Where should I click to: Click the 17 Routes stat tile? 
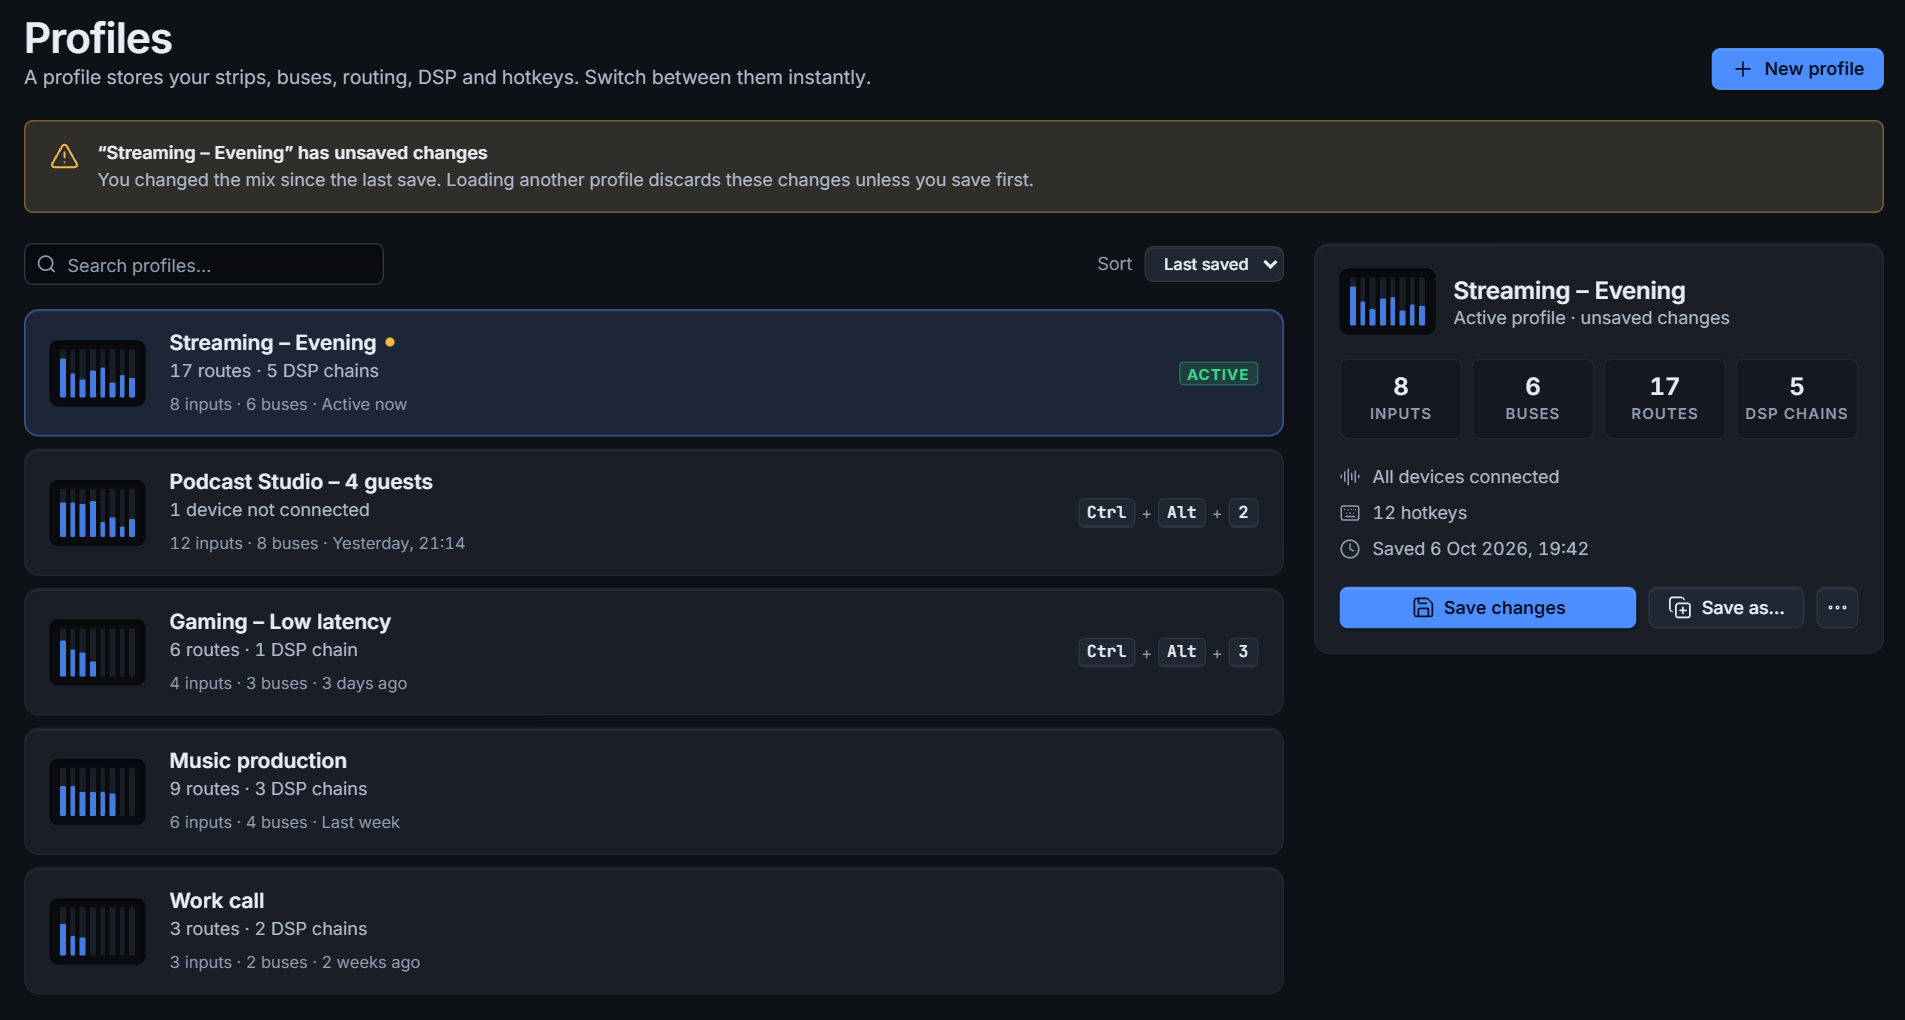(1664, 399)
